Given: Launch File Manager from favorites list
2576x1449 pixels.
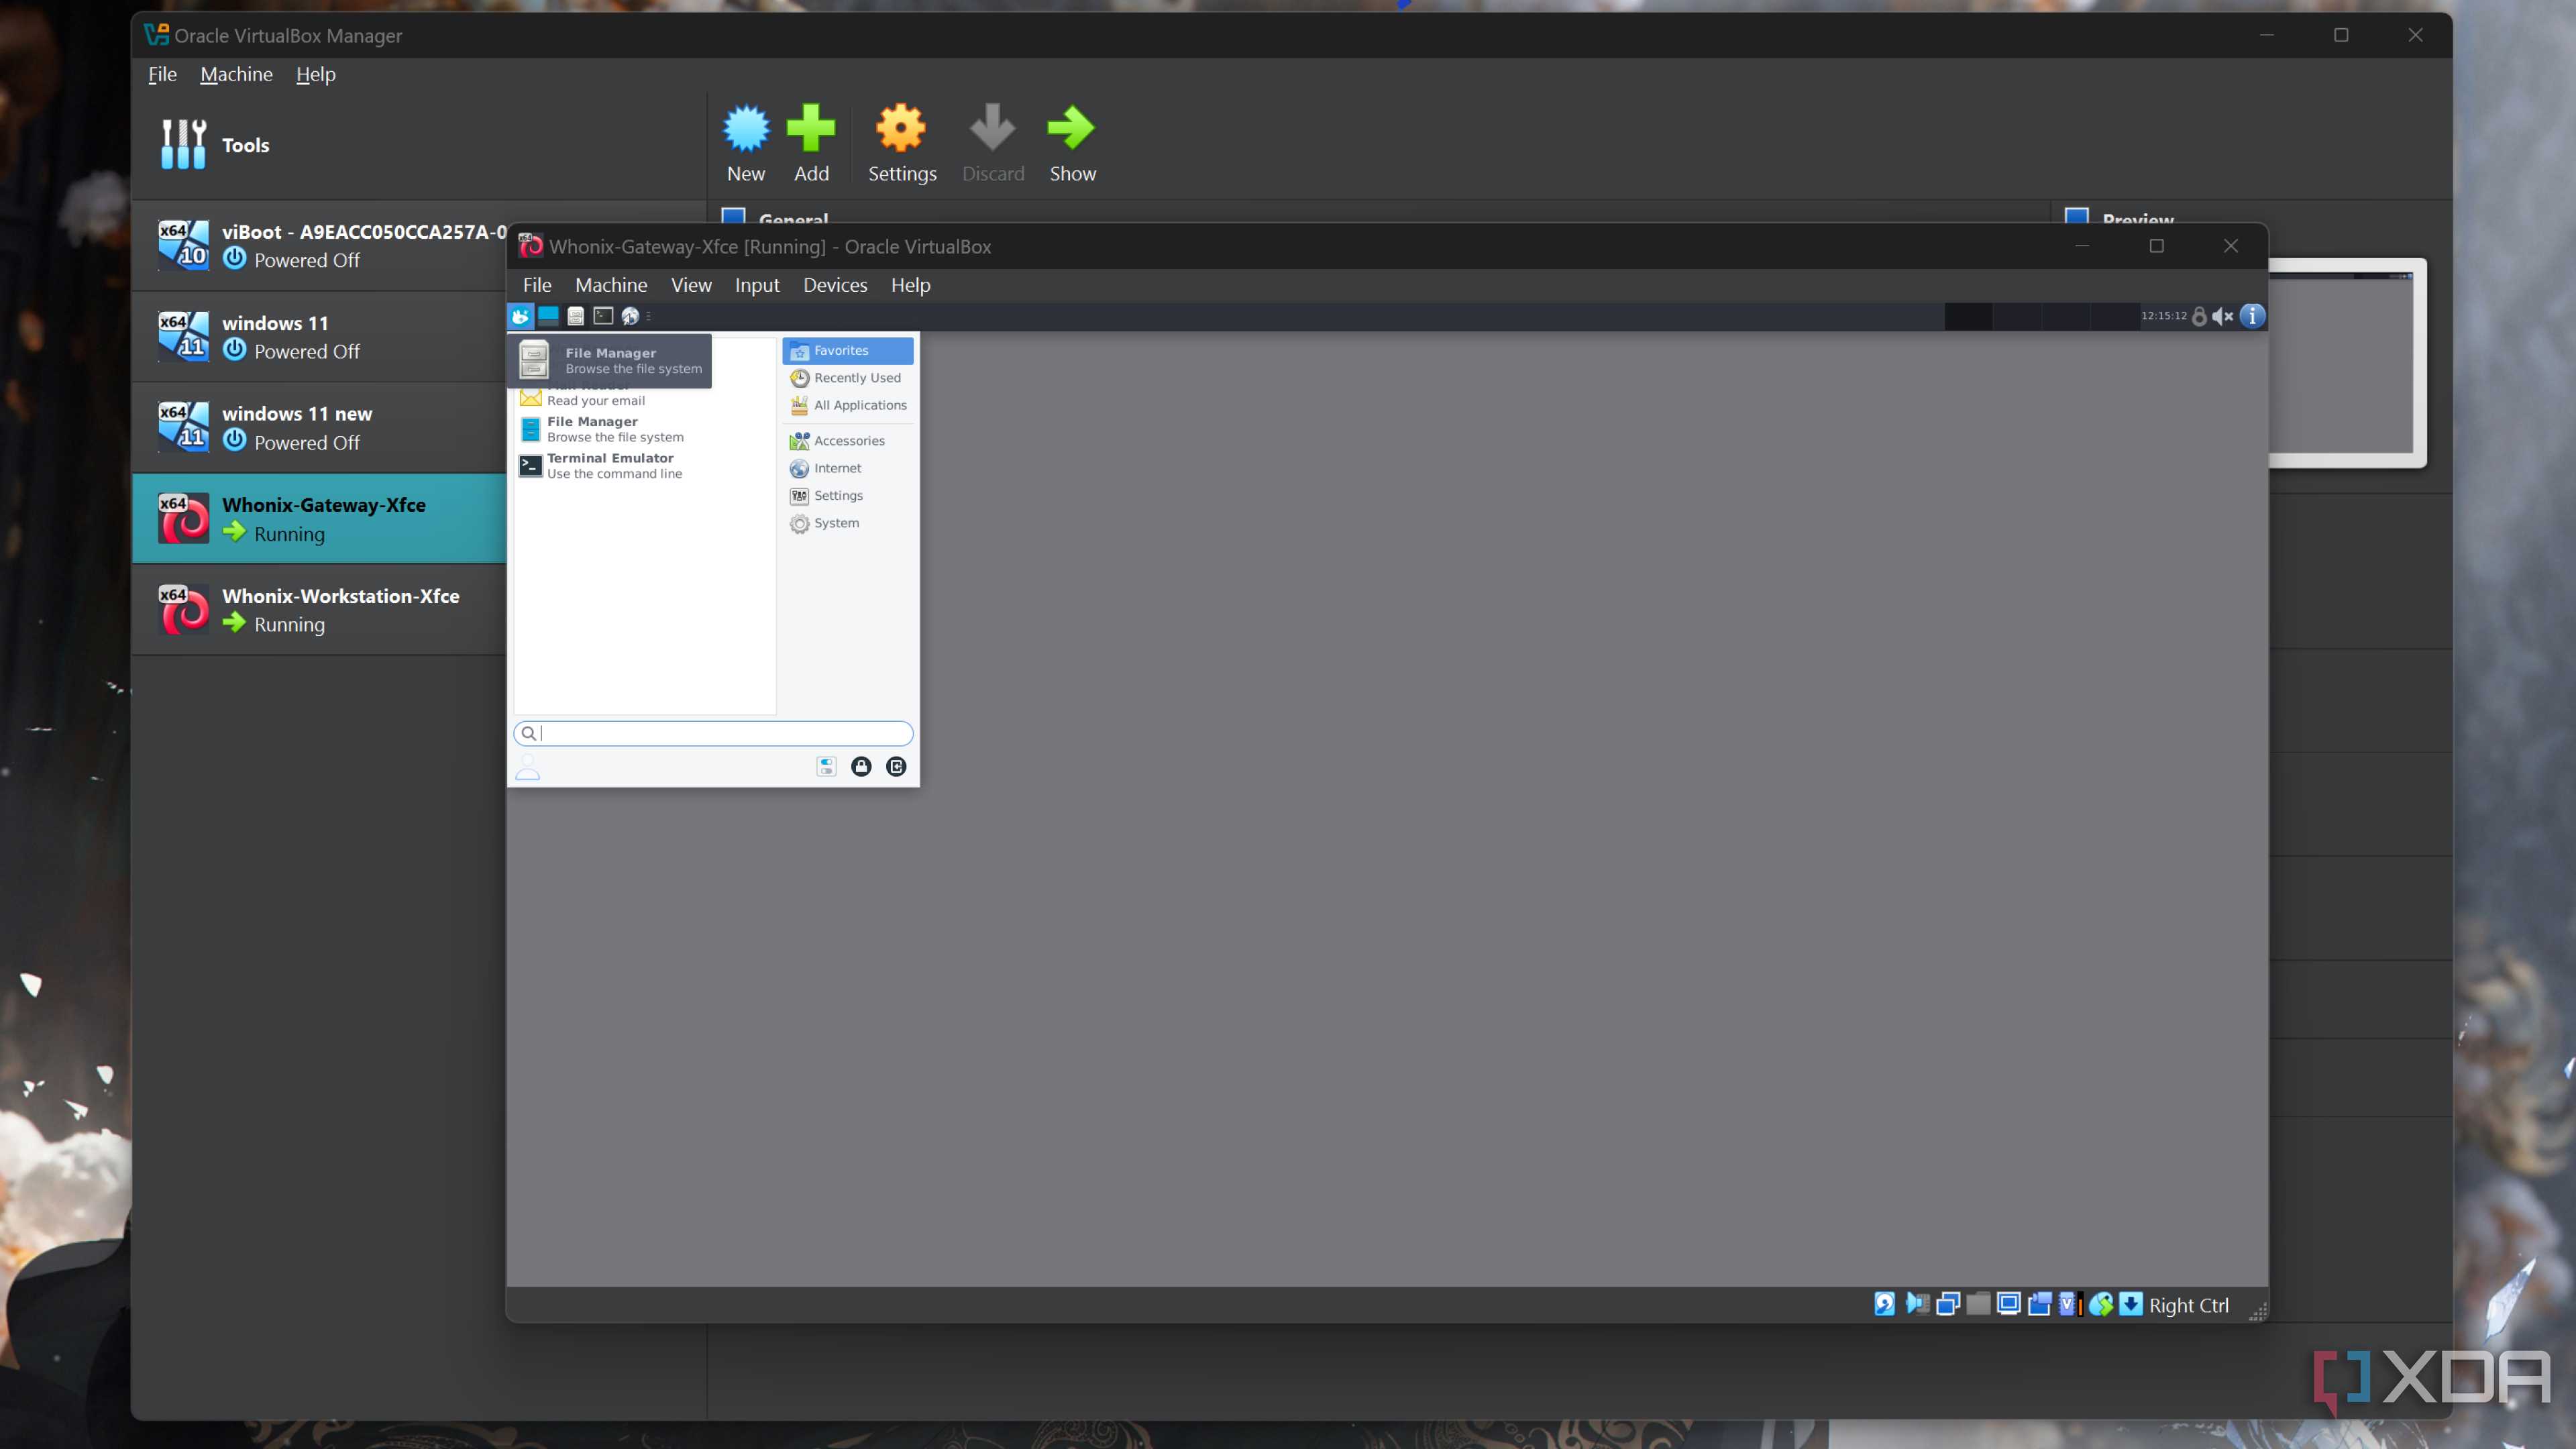Looking at the screenshot, I should click(645, 429).
